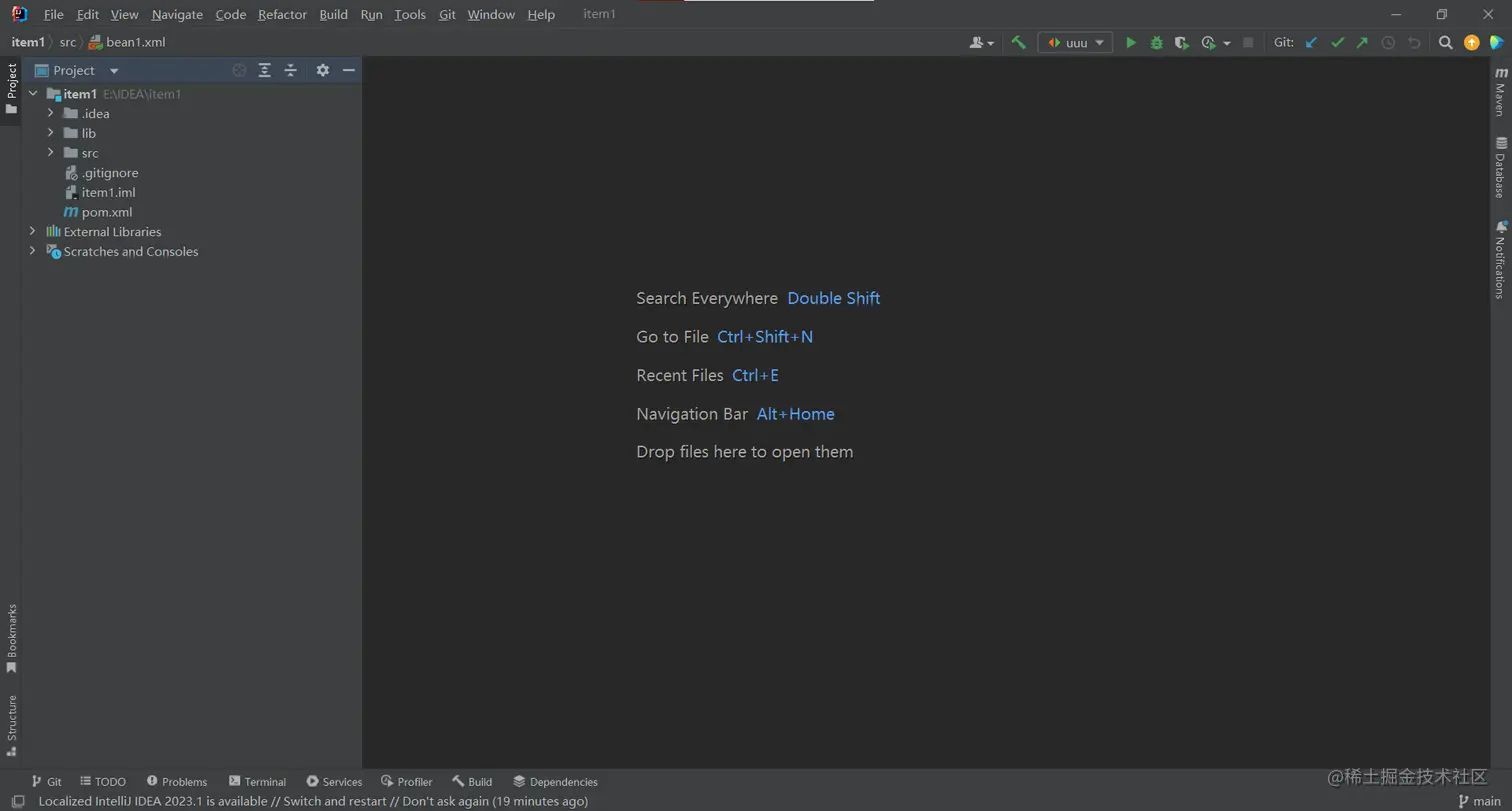Open the Database tool window
Screen dimensions: 1512x811
click(x=1500, y=167)
